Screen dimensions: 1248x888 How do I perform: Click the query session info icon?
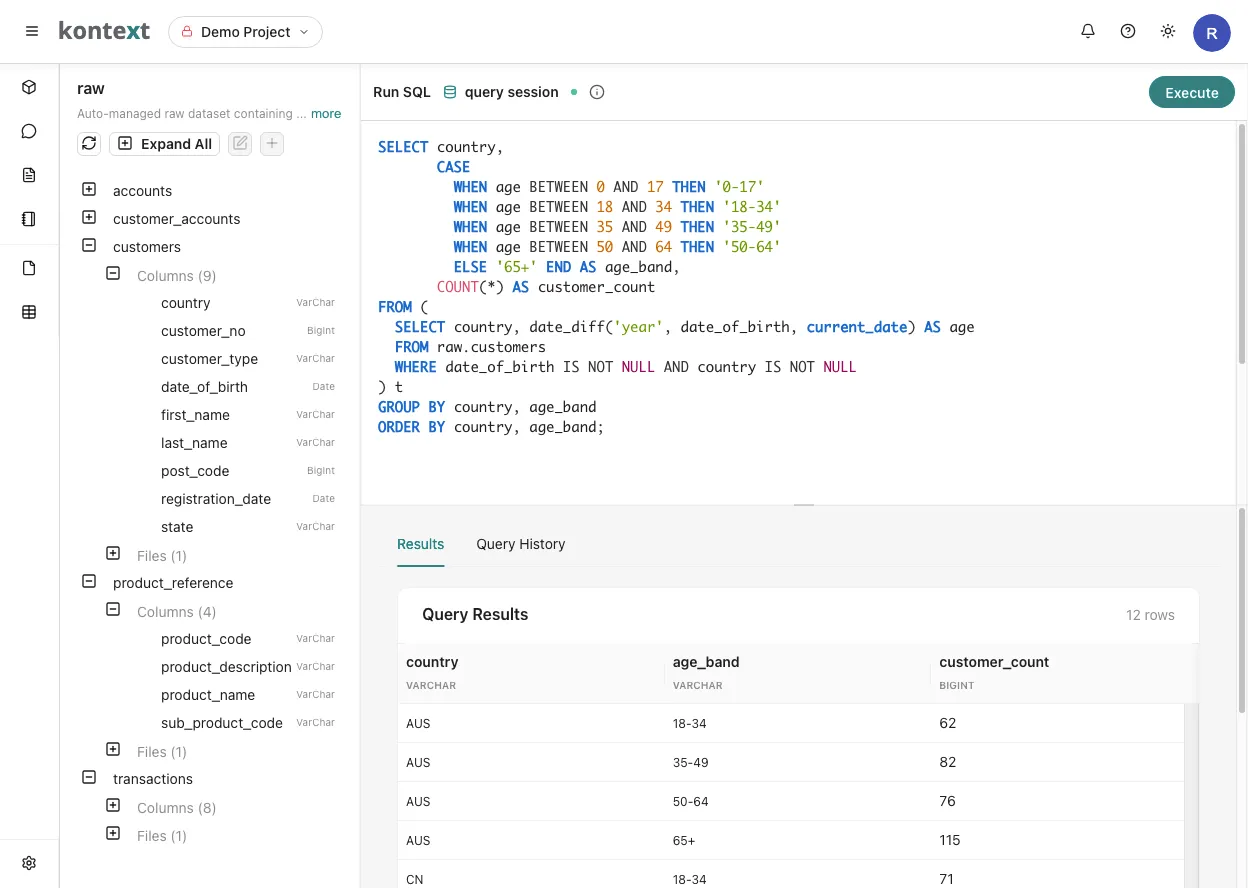pos(597,92)
